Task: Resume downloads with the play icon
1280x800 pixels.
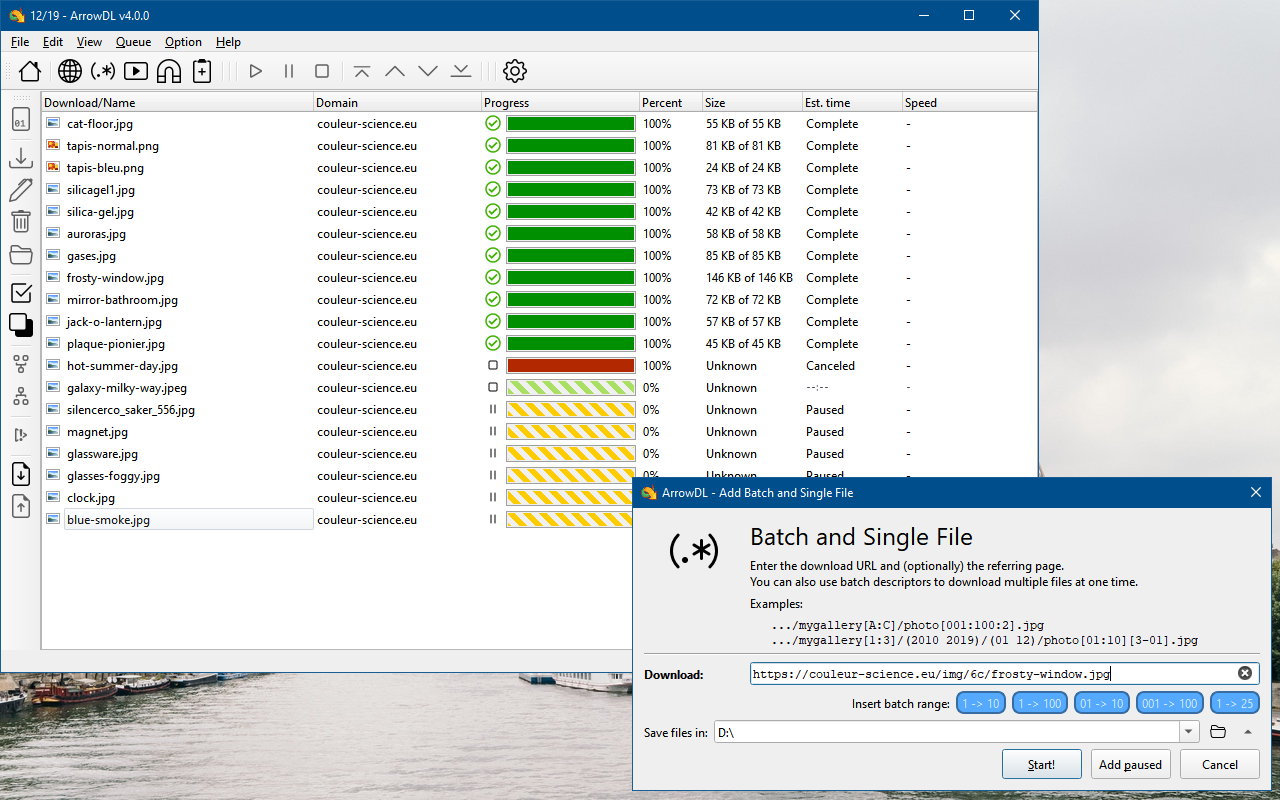Action: pyautogui.click(x=256, y=71)
